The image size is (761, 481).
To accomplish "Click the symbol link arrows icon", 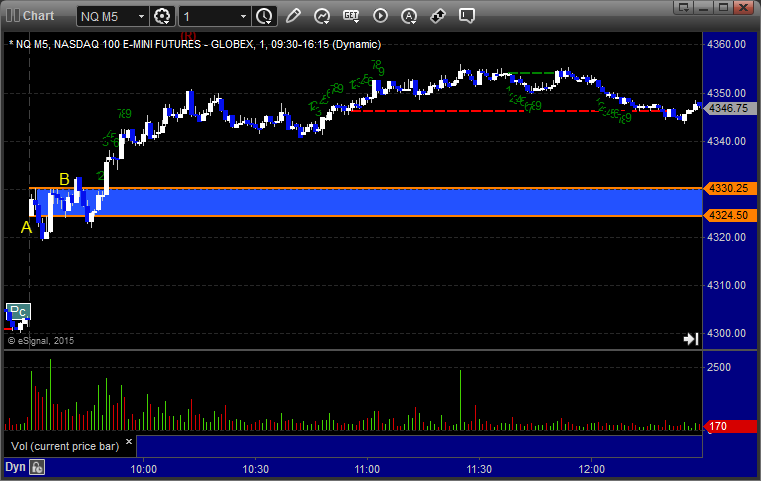I will click(x=438, y=16).
